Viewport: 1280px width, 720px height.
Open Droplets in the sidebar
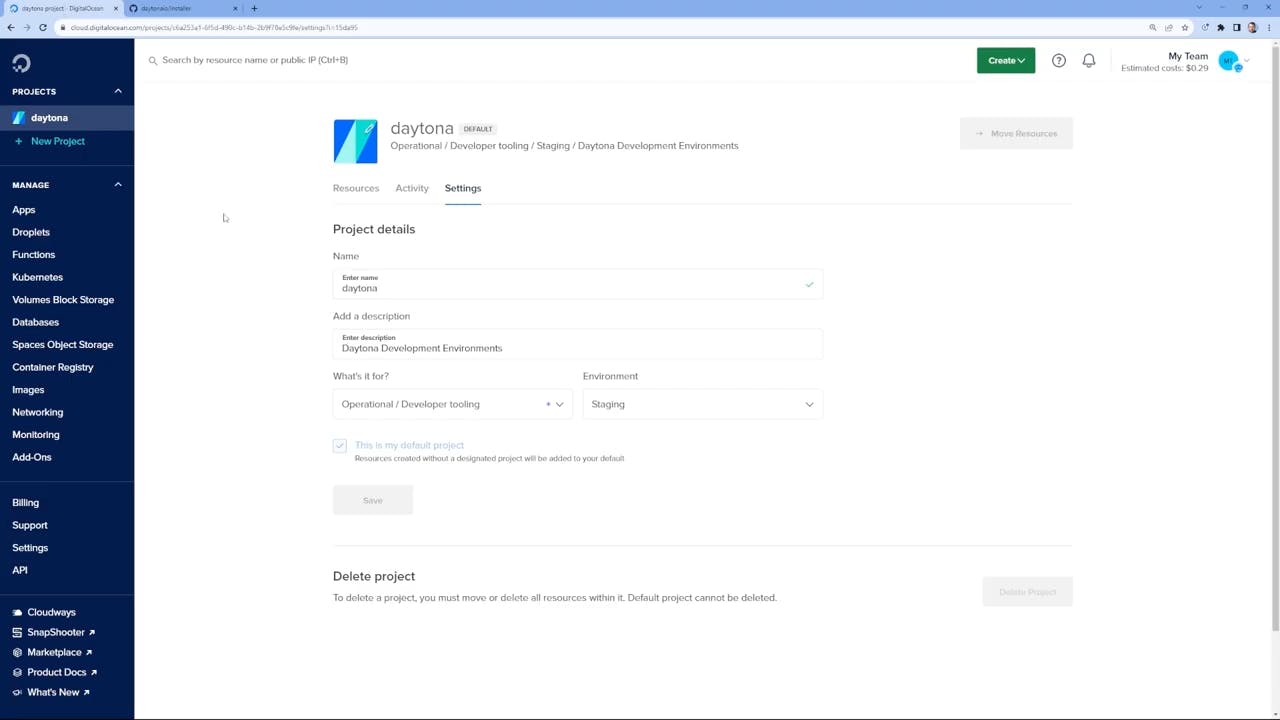point(31,232)
